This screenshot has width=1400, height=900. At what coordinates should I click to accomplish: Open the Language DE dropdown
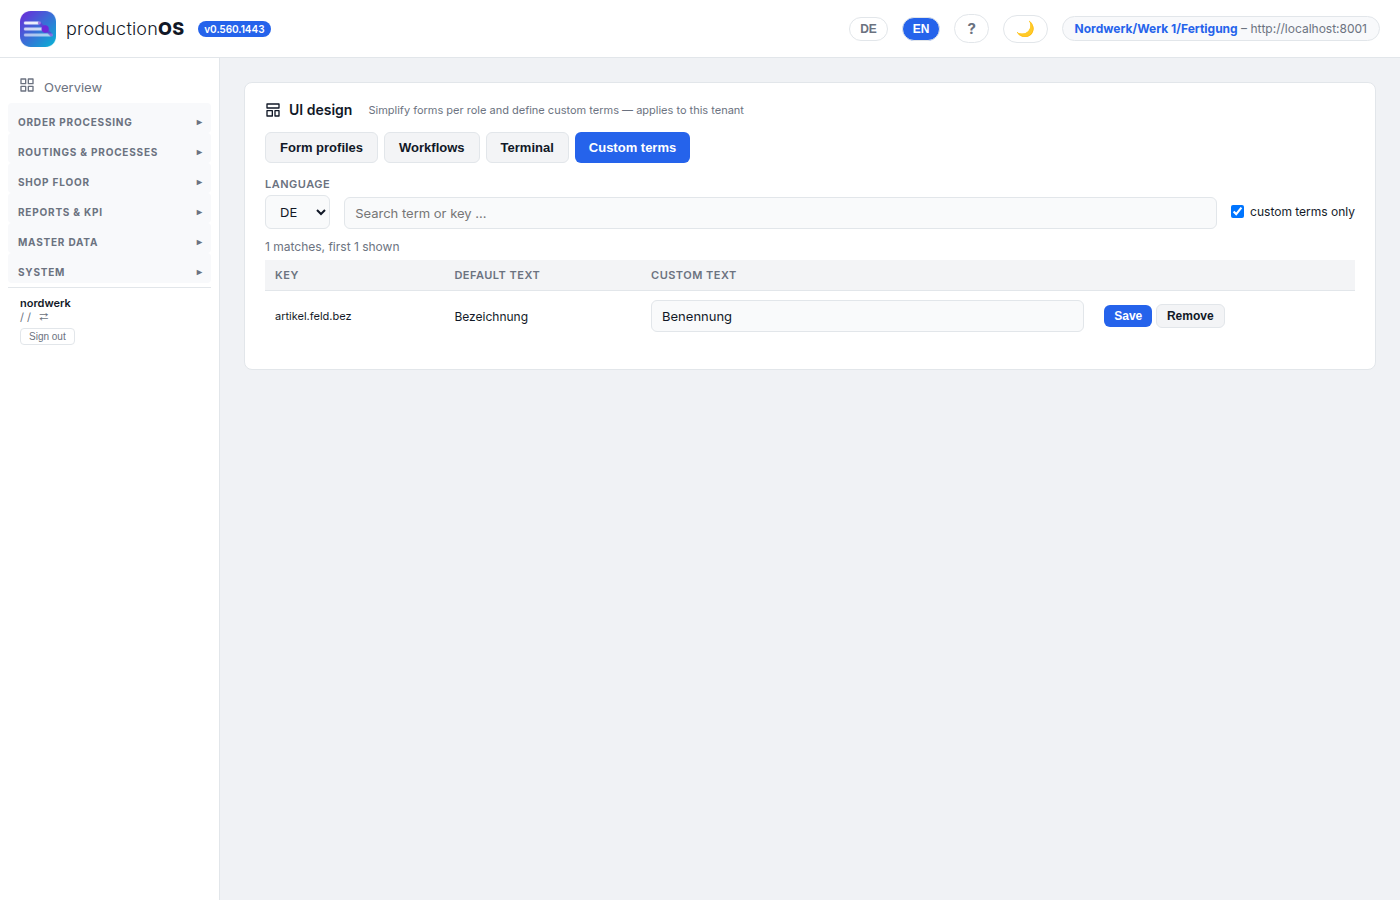(x=297, y=213)
